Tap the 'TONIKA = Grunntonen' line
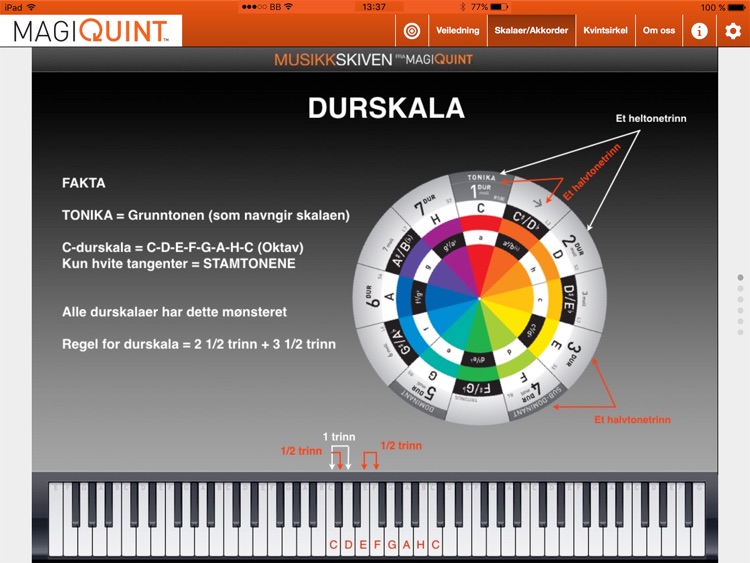This screenshot has height=563, width=750. pyautogui.click(x=206, y=215)
